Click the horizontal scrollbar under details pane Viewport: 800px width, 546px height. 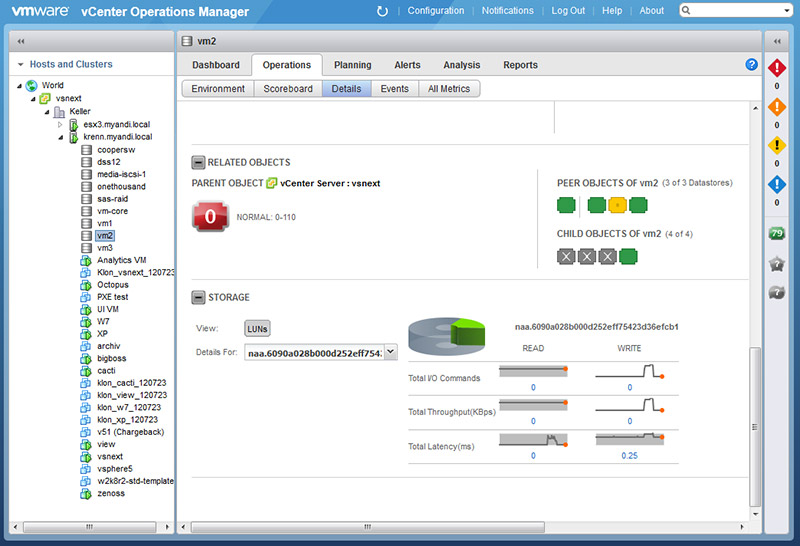(367, 527)
